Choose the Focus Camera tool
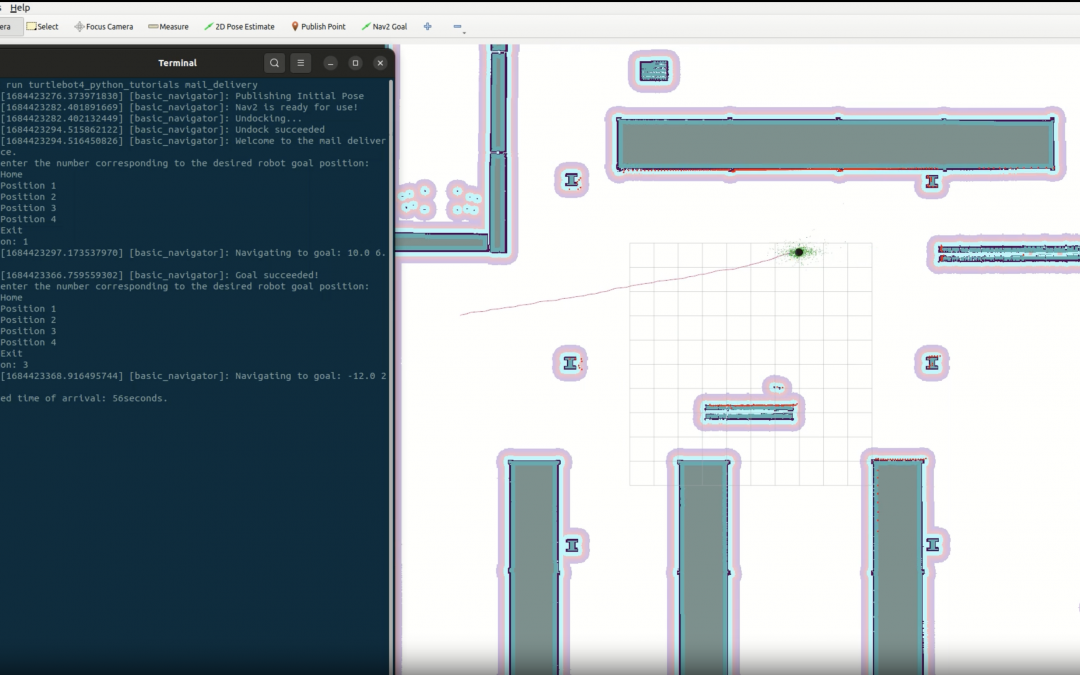1080x675 pixels. click(103, 27)
